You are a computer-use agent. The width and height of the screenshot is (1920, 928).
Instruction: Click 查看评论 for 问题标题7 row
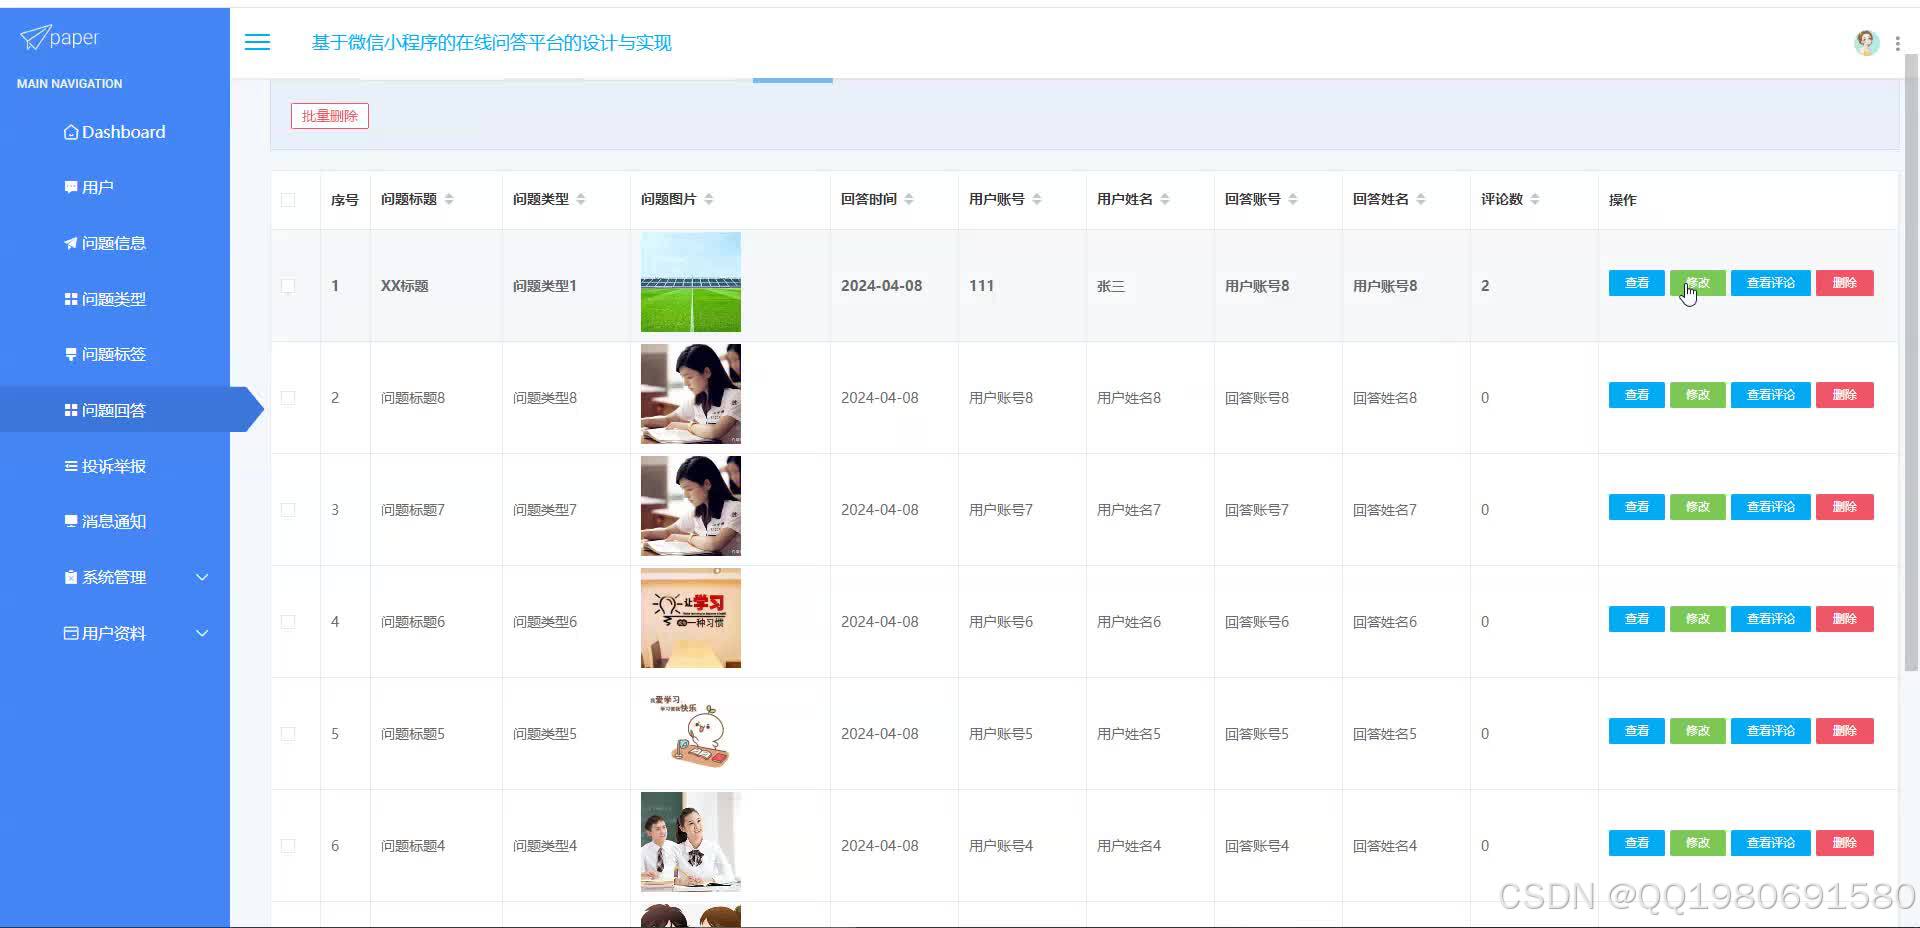(1770, 507)
